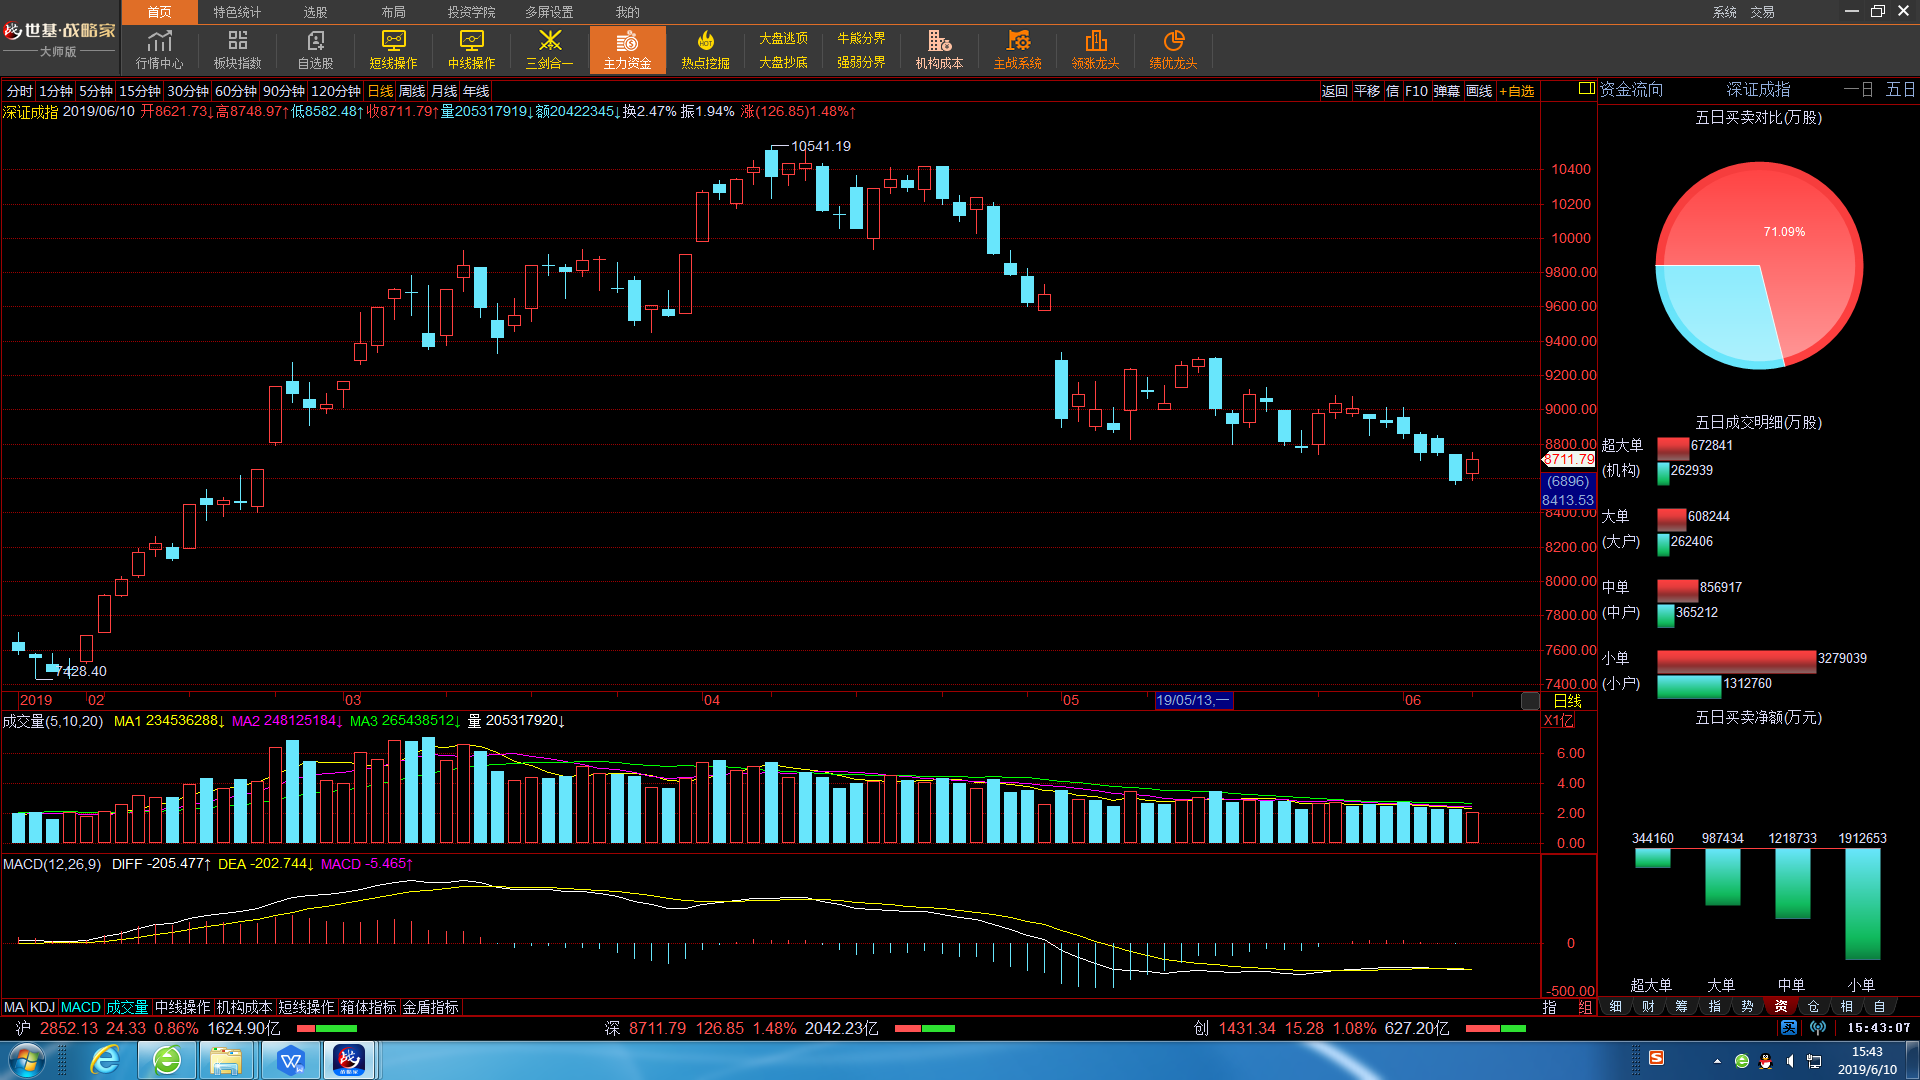Viewport: 1920px width, 1080px height.
Task: Open the 机构成本 institution cost icon
Action: point(939,49)
